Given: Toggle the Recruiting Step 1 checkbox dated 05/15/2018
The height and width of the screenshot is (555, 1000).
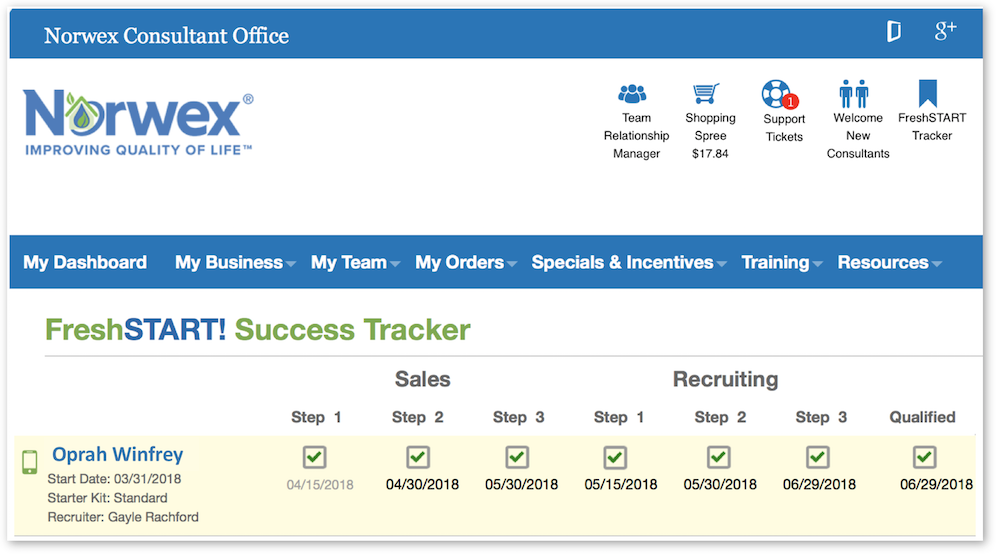Looking at the screenshot, I should click(615, 457).
